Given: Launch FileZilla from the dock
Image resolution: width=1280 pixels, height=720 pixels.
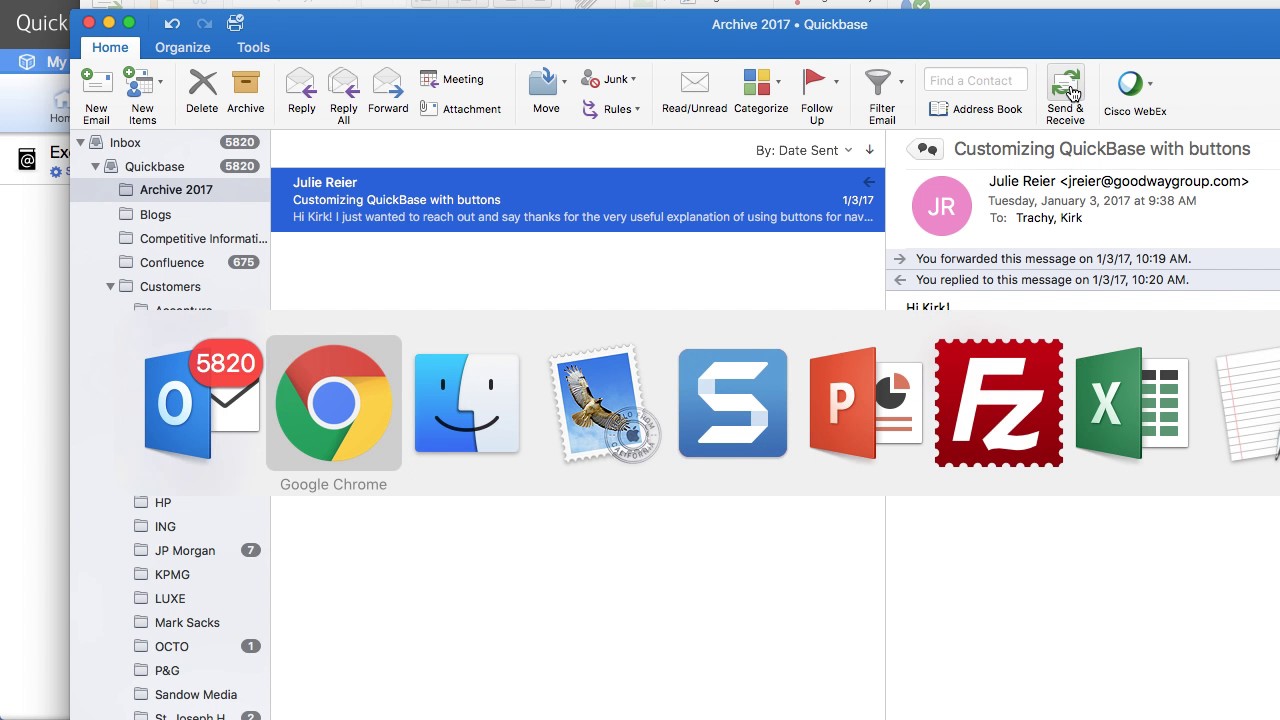Looking at the screenshot, I should pos(998,403).
